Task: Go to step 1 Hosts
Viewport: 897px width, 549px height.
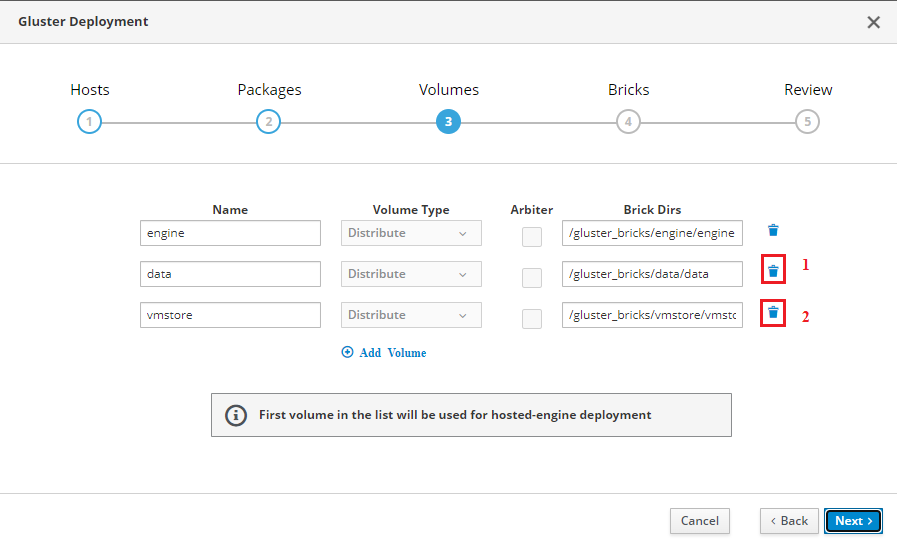Action: 89,122
